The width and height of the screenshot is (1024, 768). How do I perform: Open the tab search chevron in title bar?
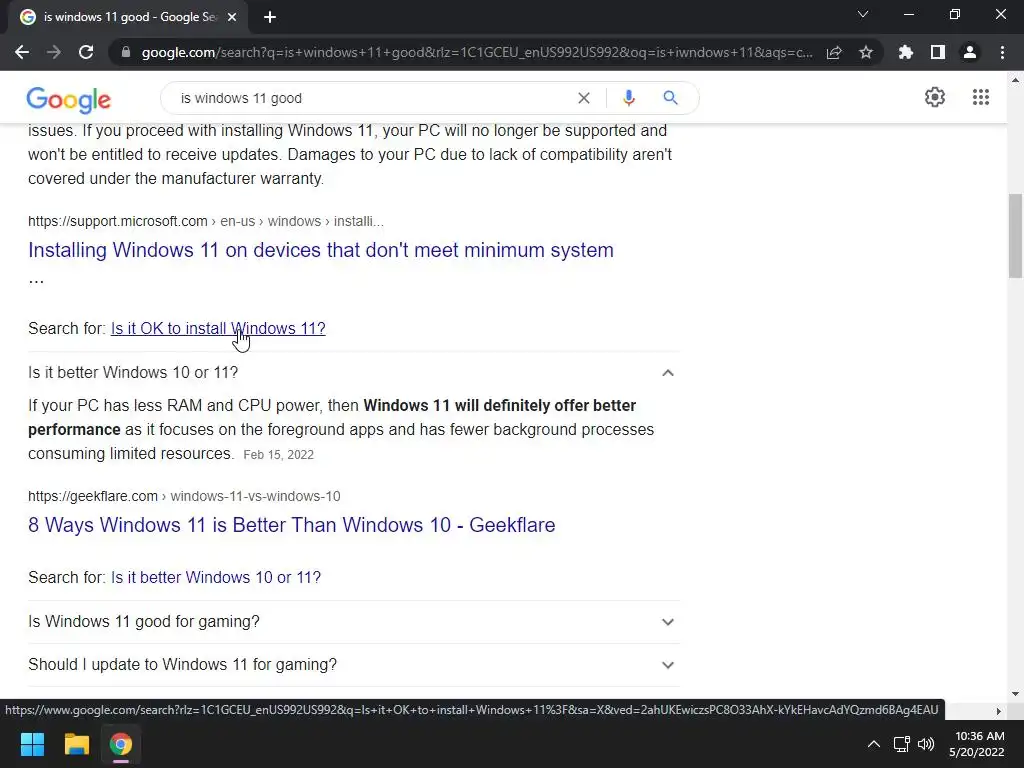pos(863,14)
